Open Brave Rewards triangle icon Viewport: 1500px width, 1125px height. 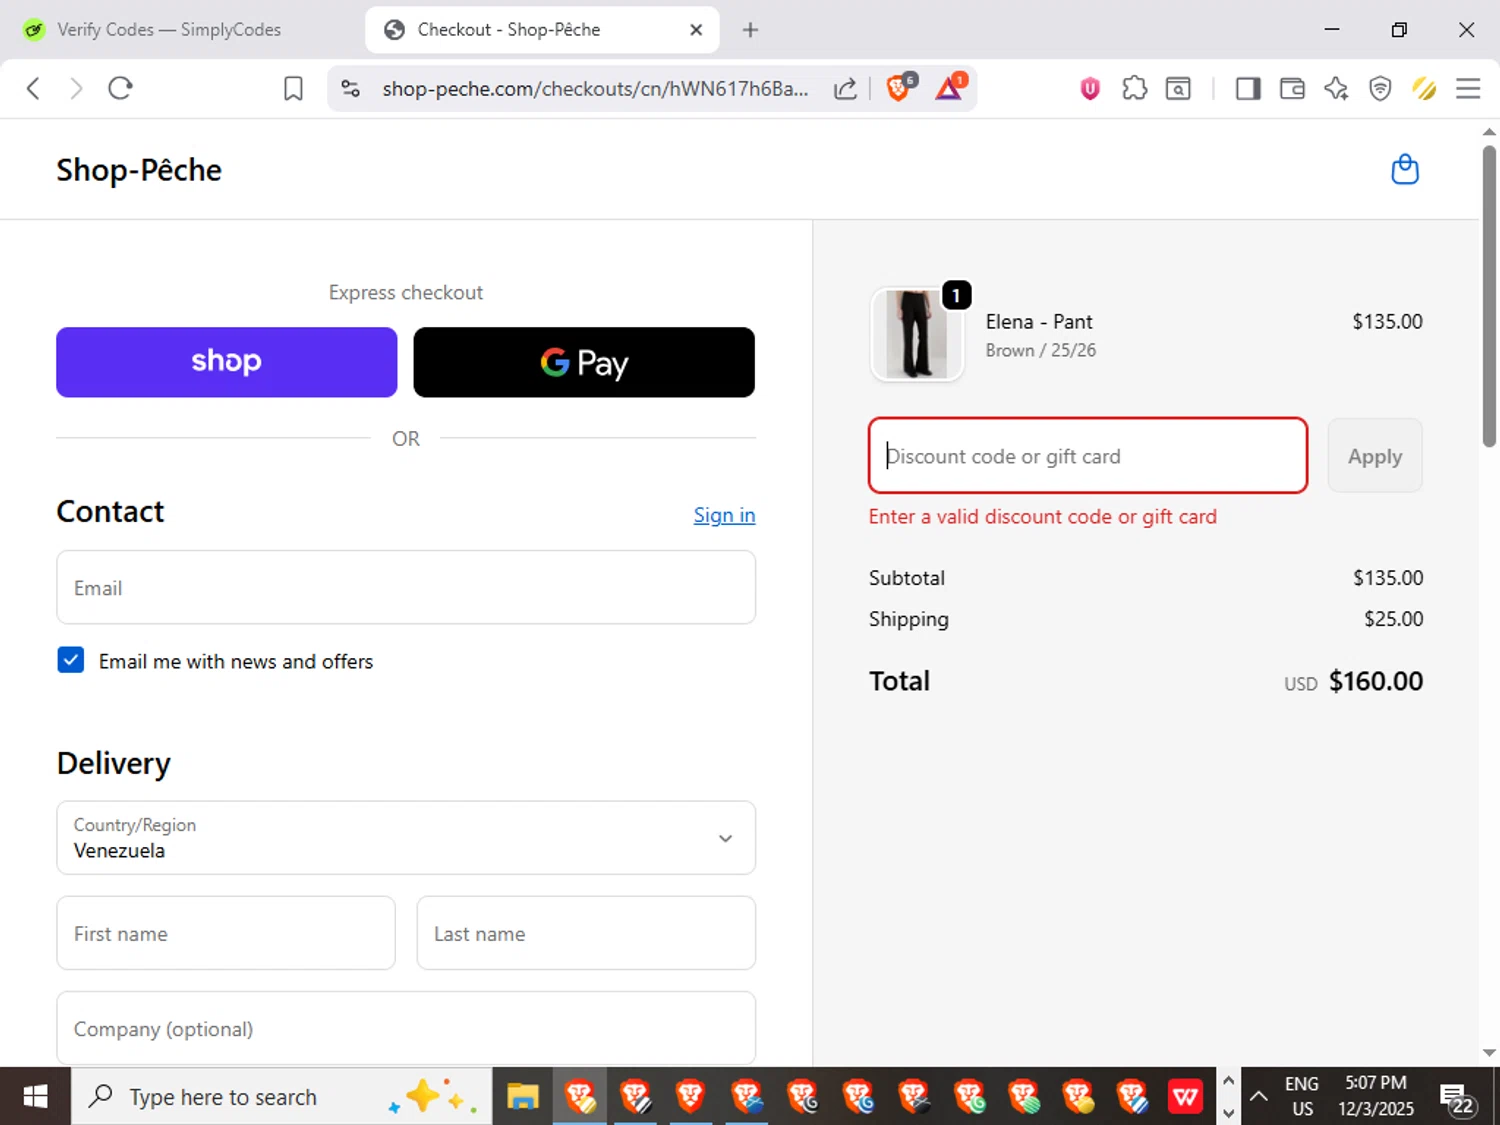pyautogui.click(x=949, y=88)
